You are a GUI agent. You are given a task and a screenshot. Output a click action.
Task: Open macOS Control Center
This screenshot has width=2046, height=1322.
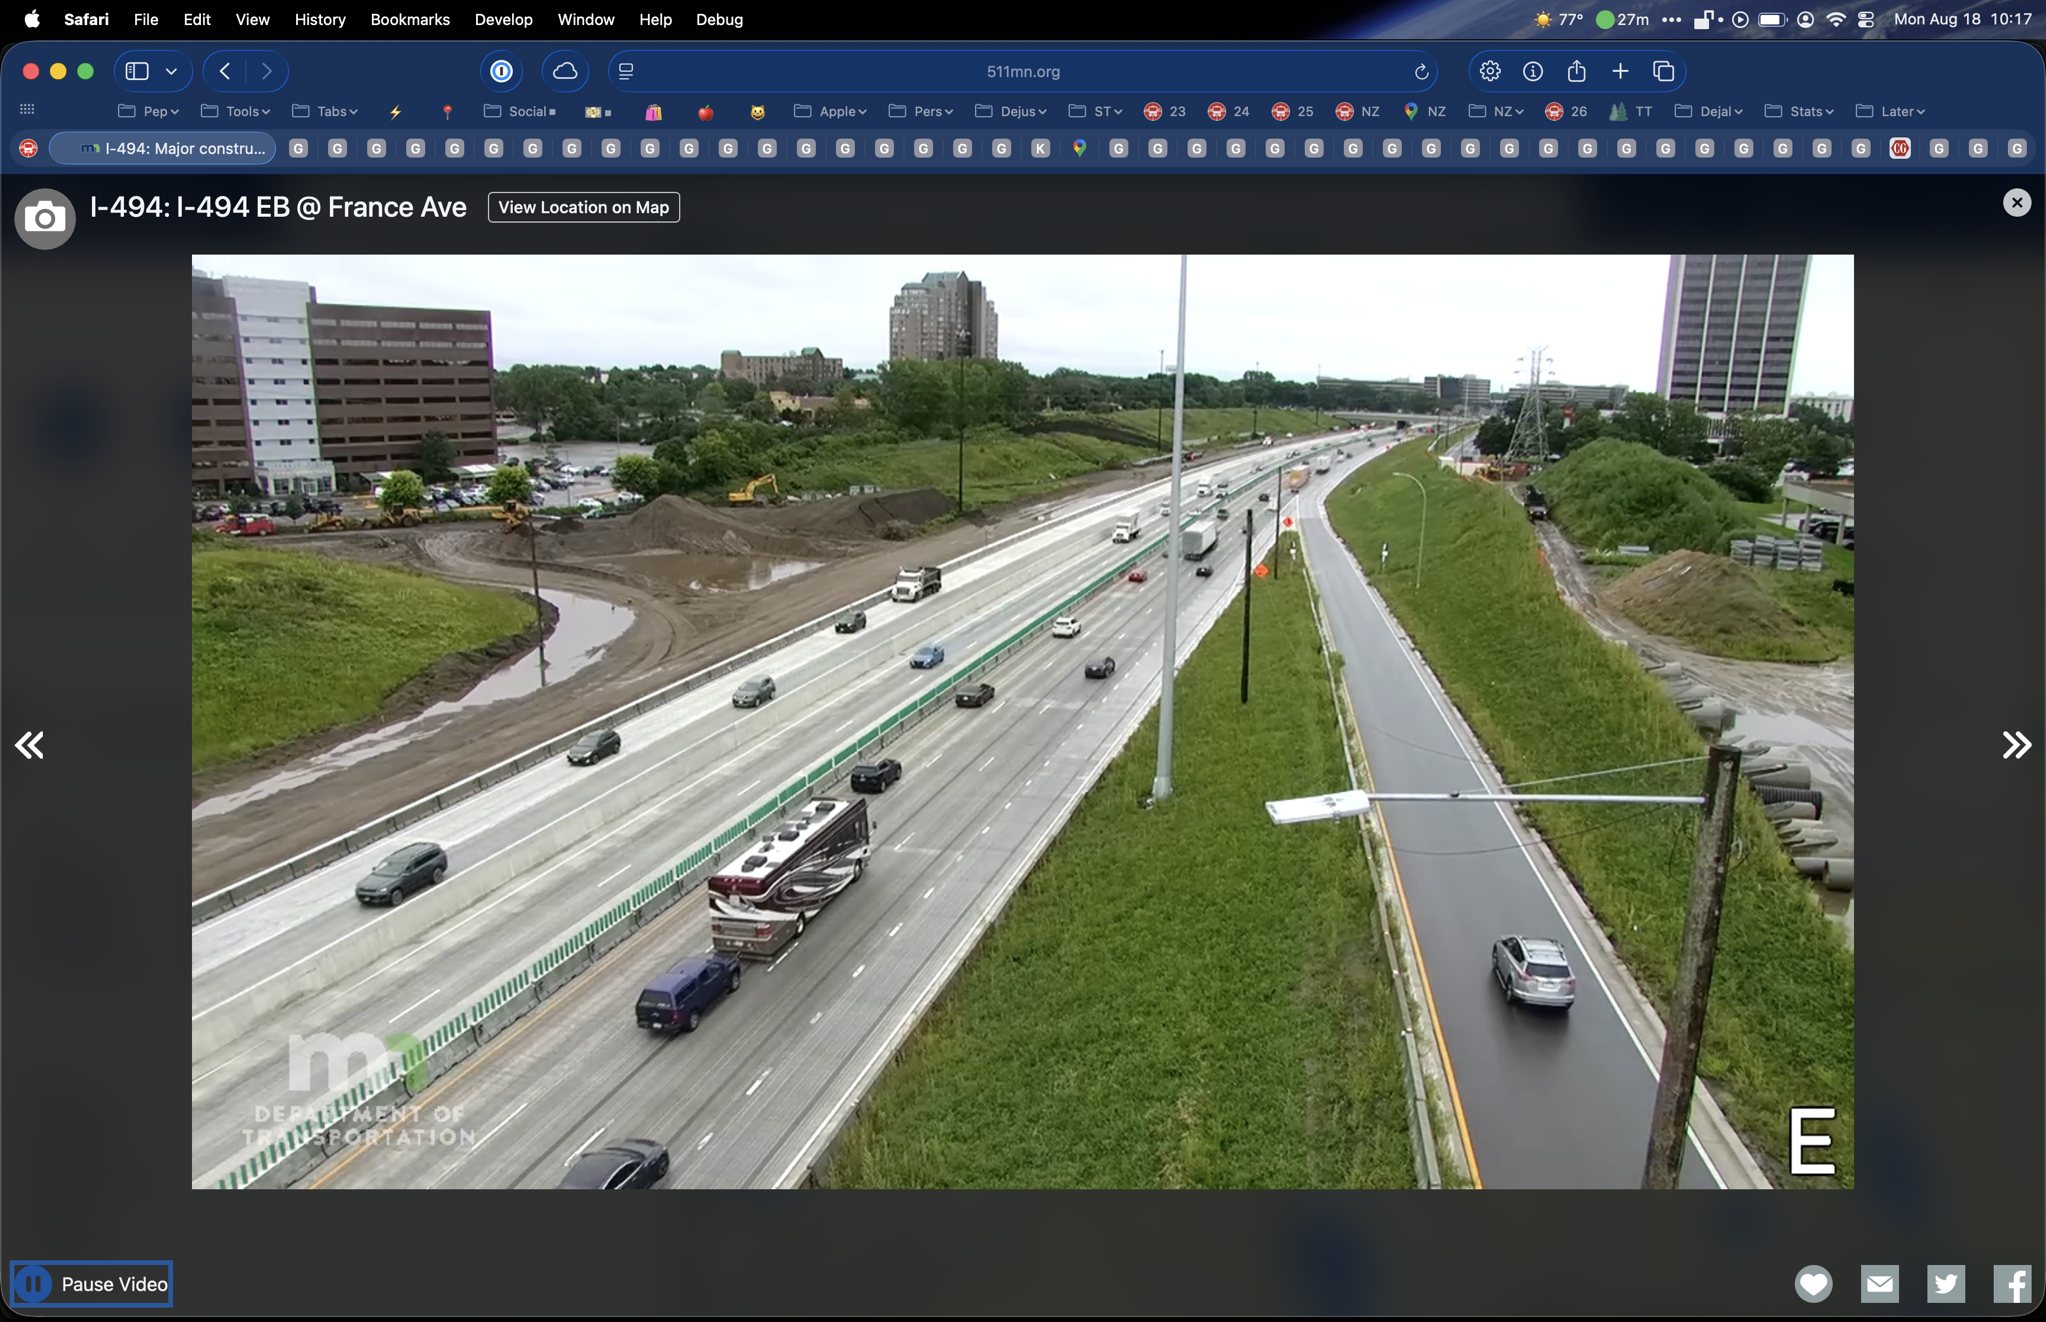click(x=1865, y=19)
